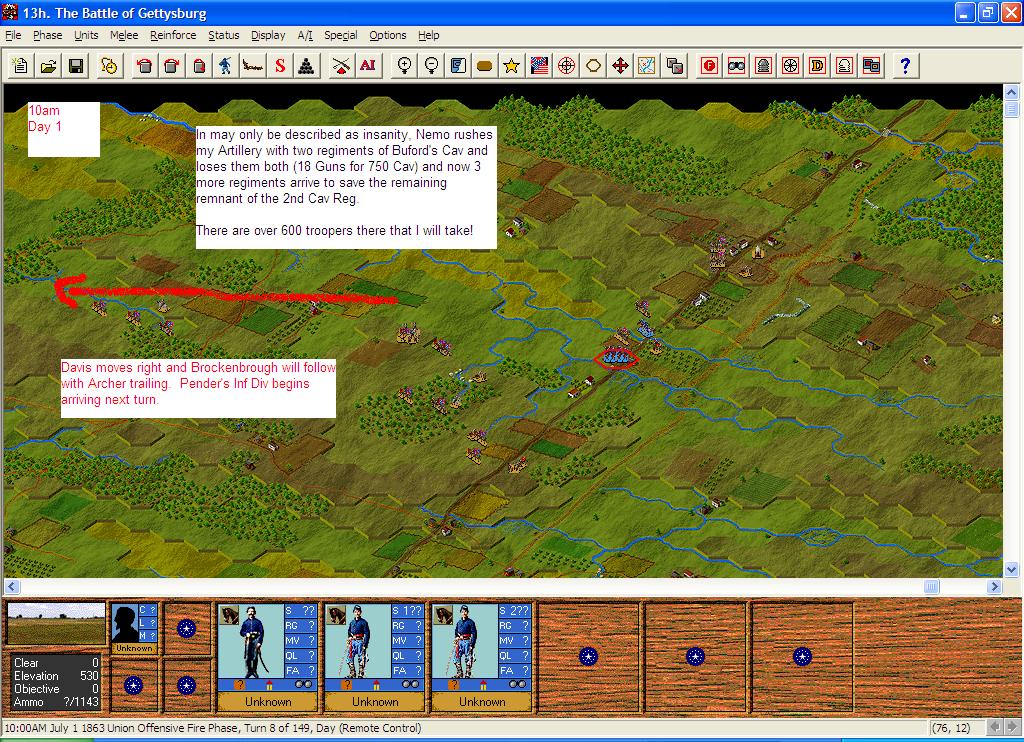This screenshot has width=1024, height=742.
Task: Click the blue question mark help icon
Action: pyautogui.click(x=905, y=65)
